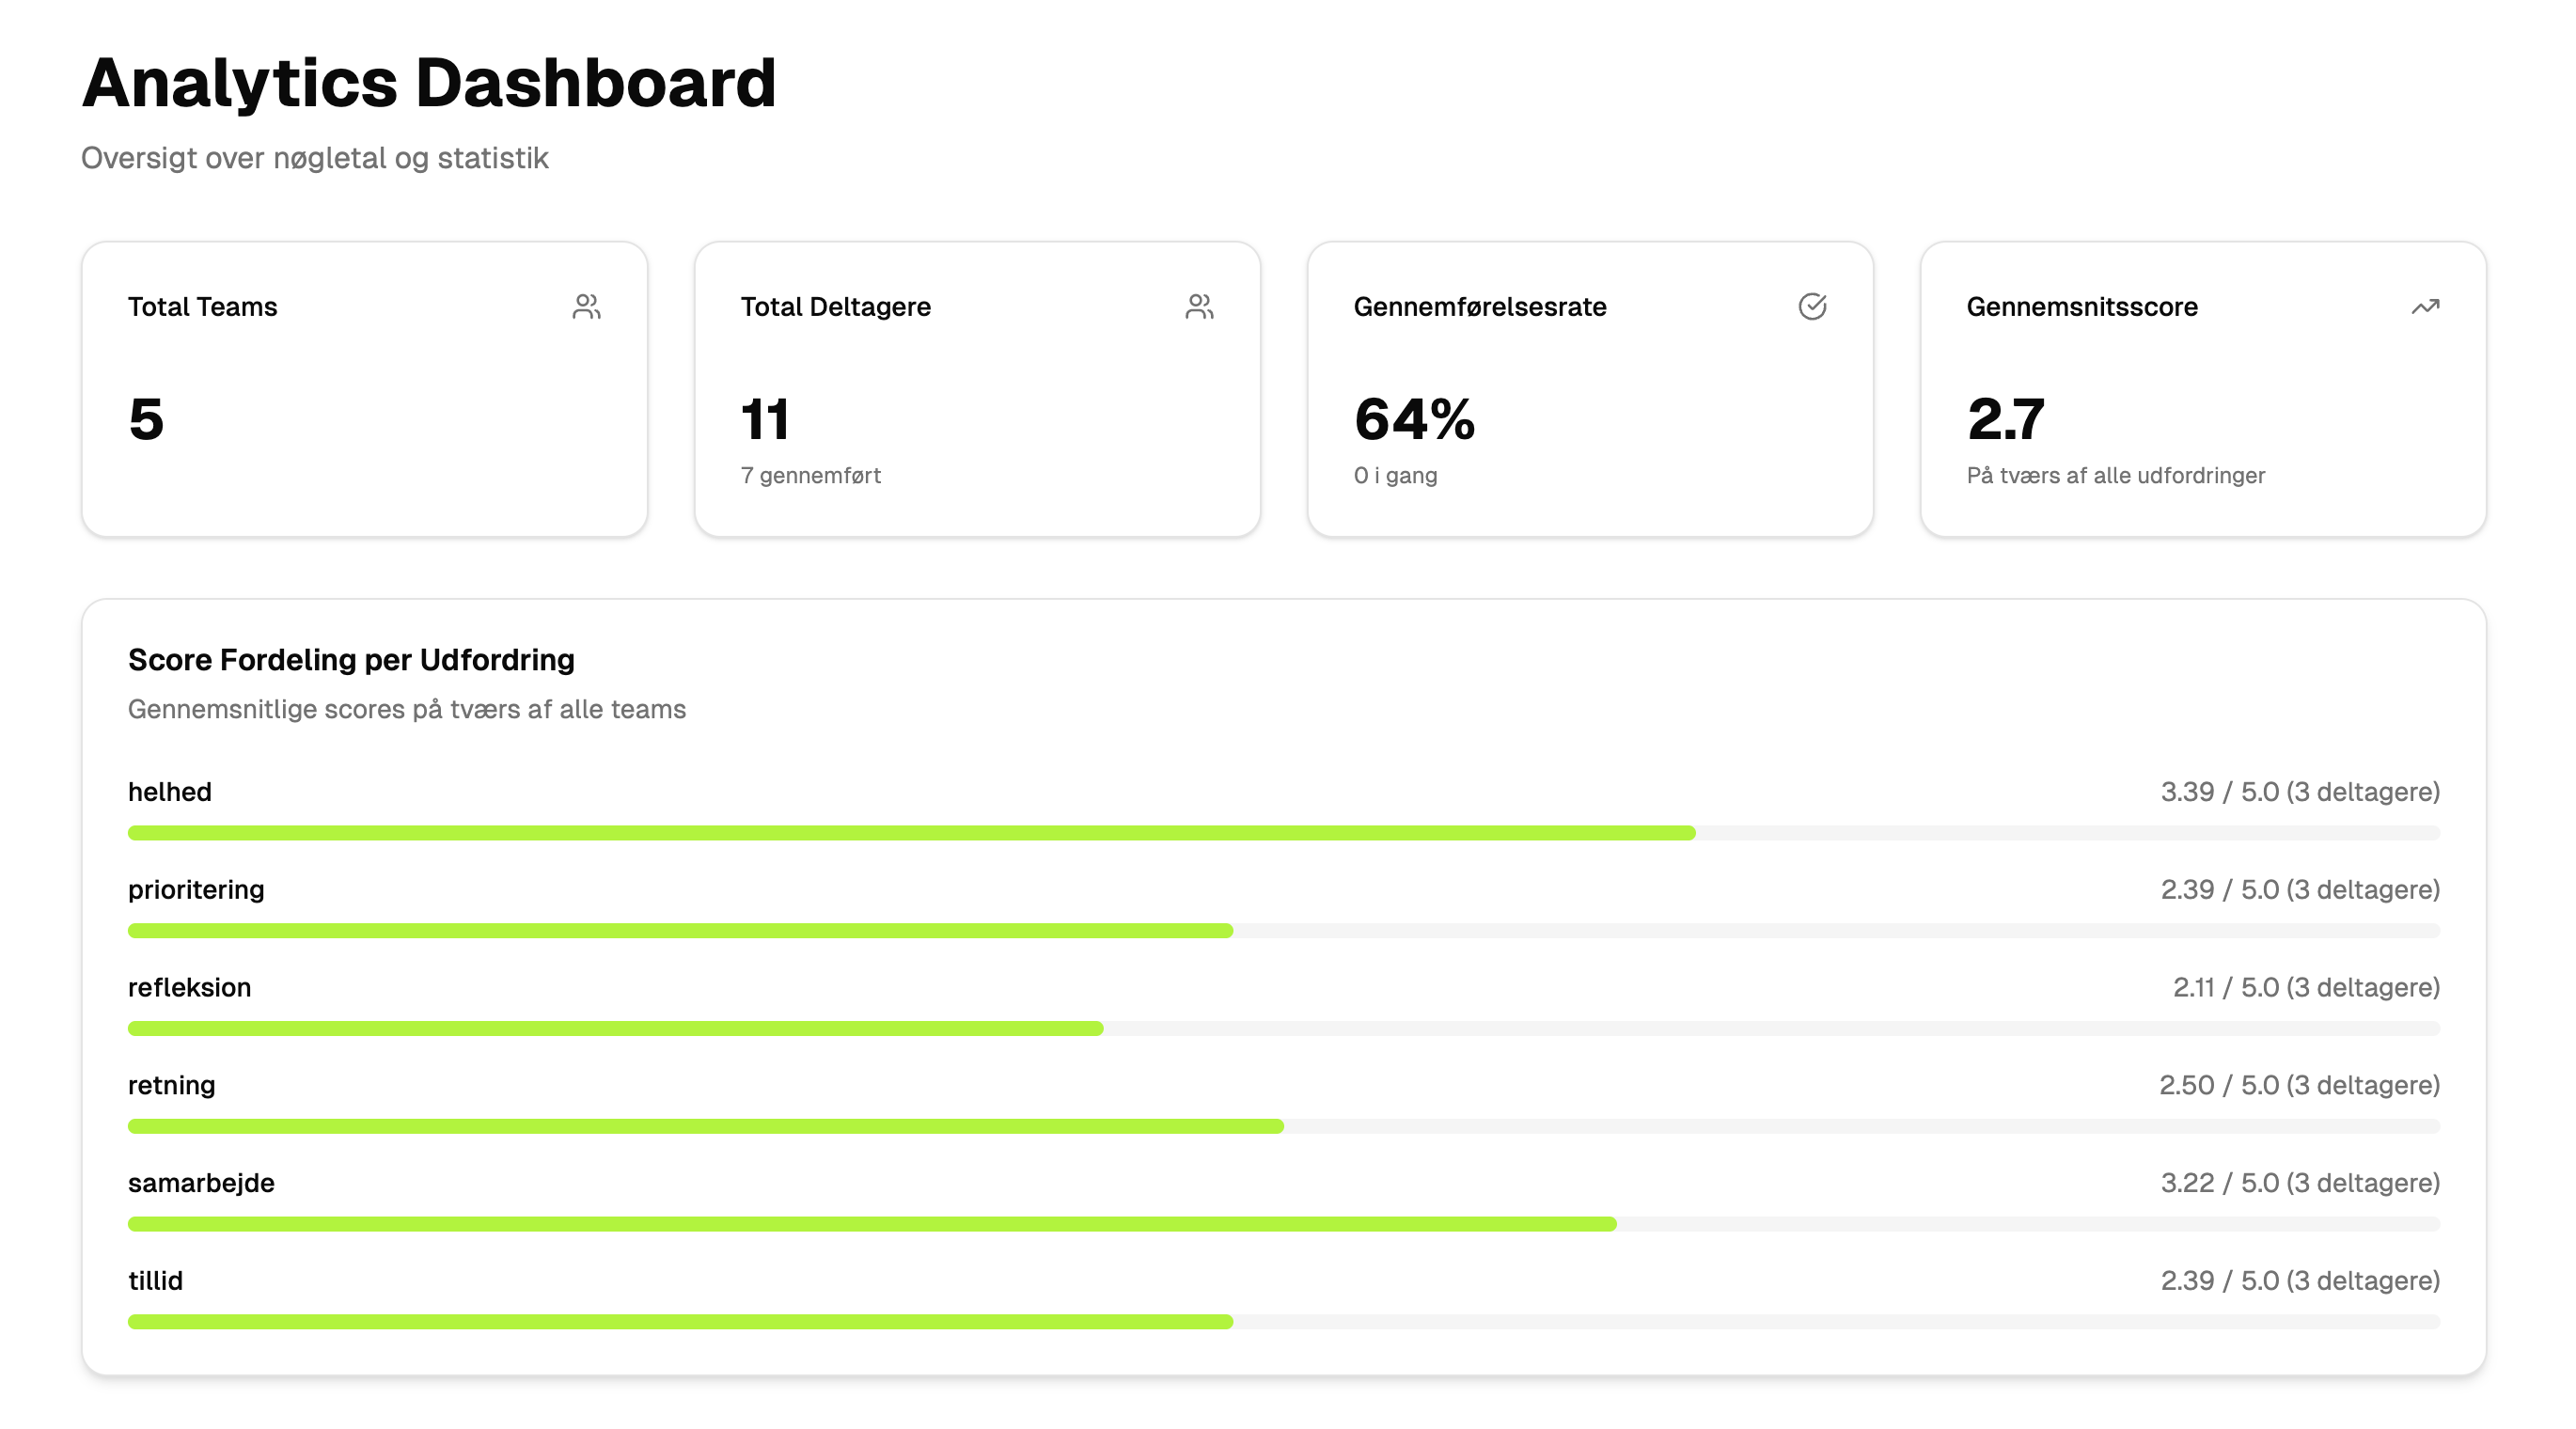Click the Score Fordeling per Udfordring title
The image size is (2576, 1429).
351,660
